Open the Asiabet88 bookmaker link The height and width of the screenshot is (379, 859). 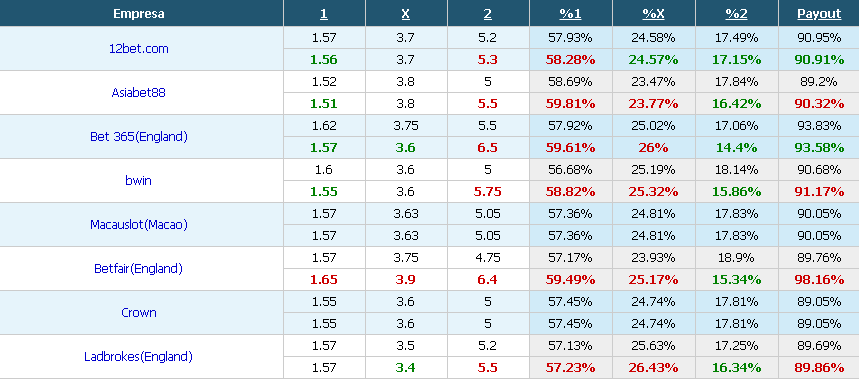click(x=139, y=93)
